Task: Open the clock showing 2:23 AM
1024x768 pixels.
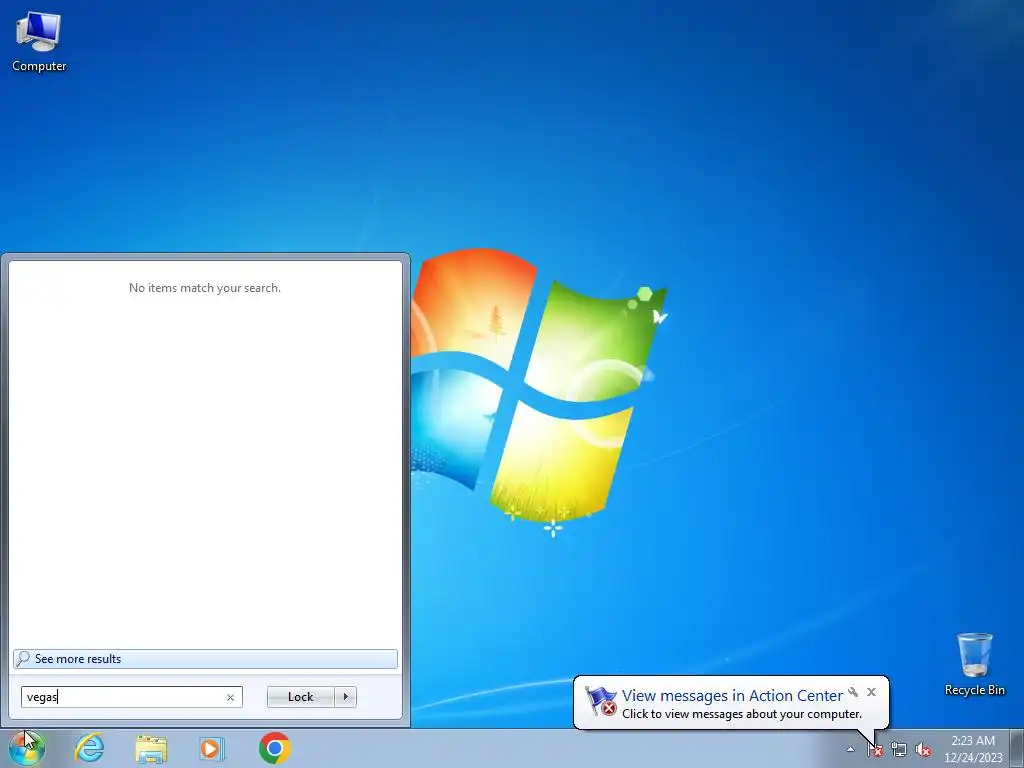Action: [973, 749]
